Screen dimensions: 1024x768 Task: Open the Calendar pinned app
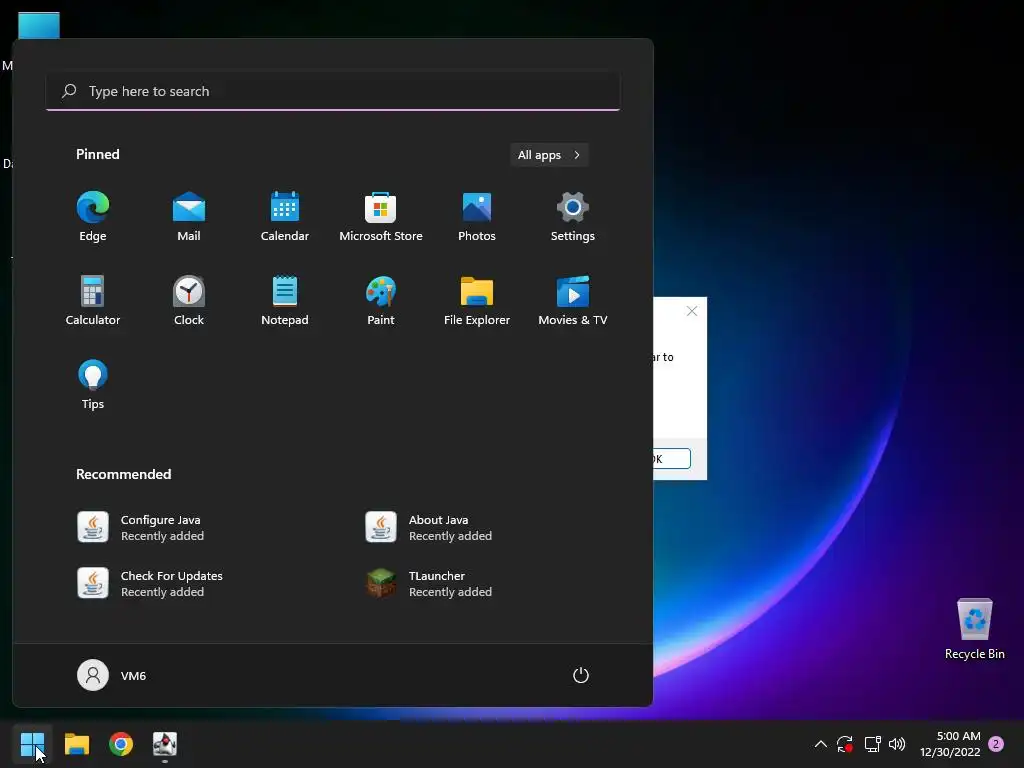(285, 217)
